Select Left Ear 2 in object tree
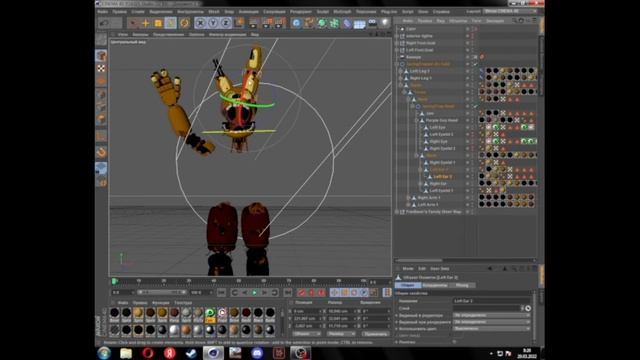 click(x=442, y=177)
